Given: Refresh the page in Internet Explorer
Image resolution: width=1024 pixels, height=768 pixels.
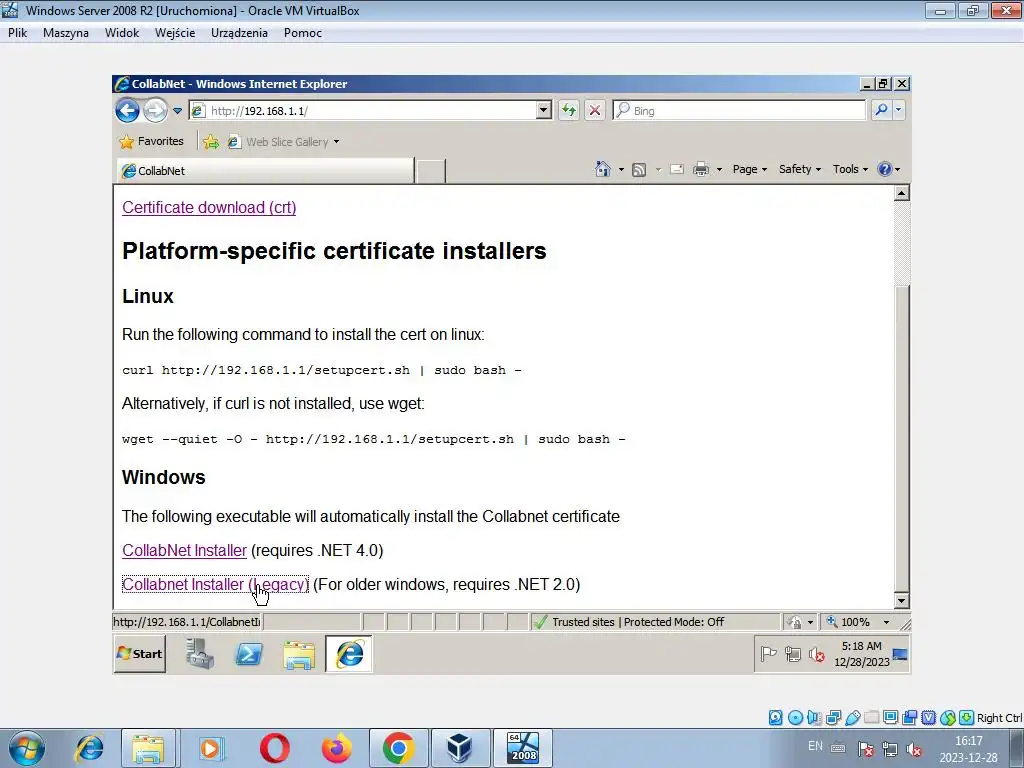Looking at the screenshot, I should click(x=569, y=110).
